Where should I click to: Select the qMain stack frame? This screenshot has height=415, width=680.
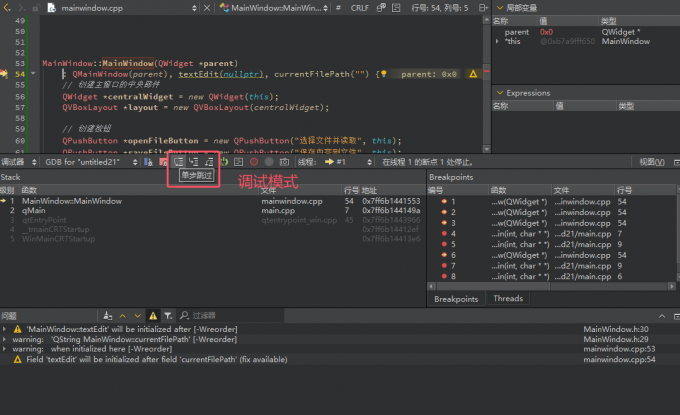[33, 210]
